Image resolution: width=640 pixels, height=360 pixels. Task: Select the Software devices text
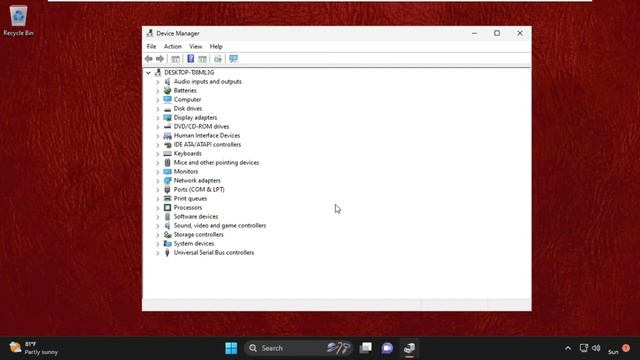click(x=196, y=217)
